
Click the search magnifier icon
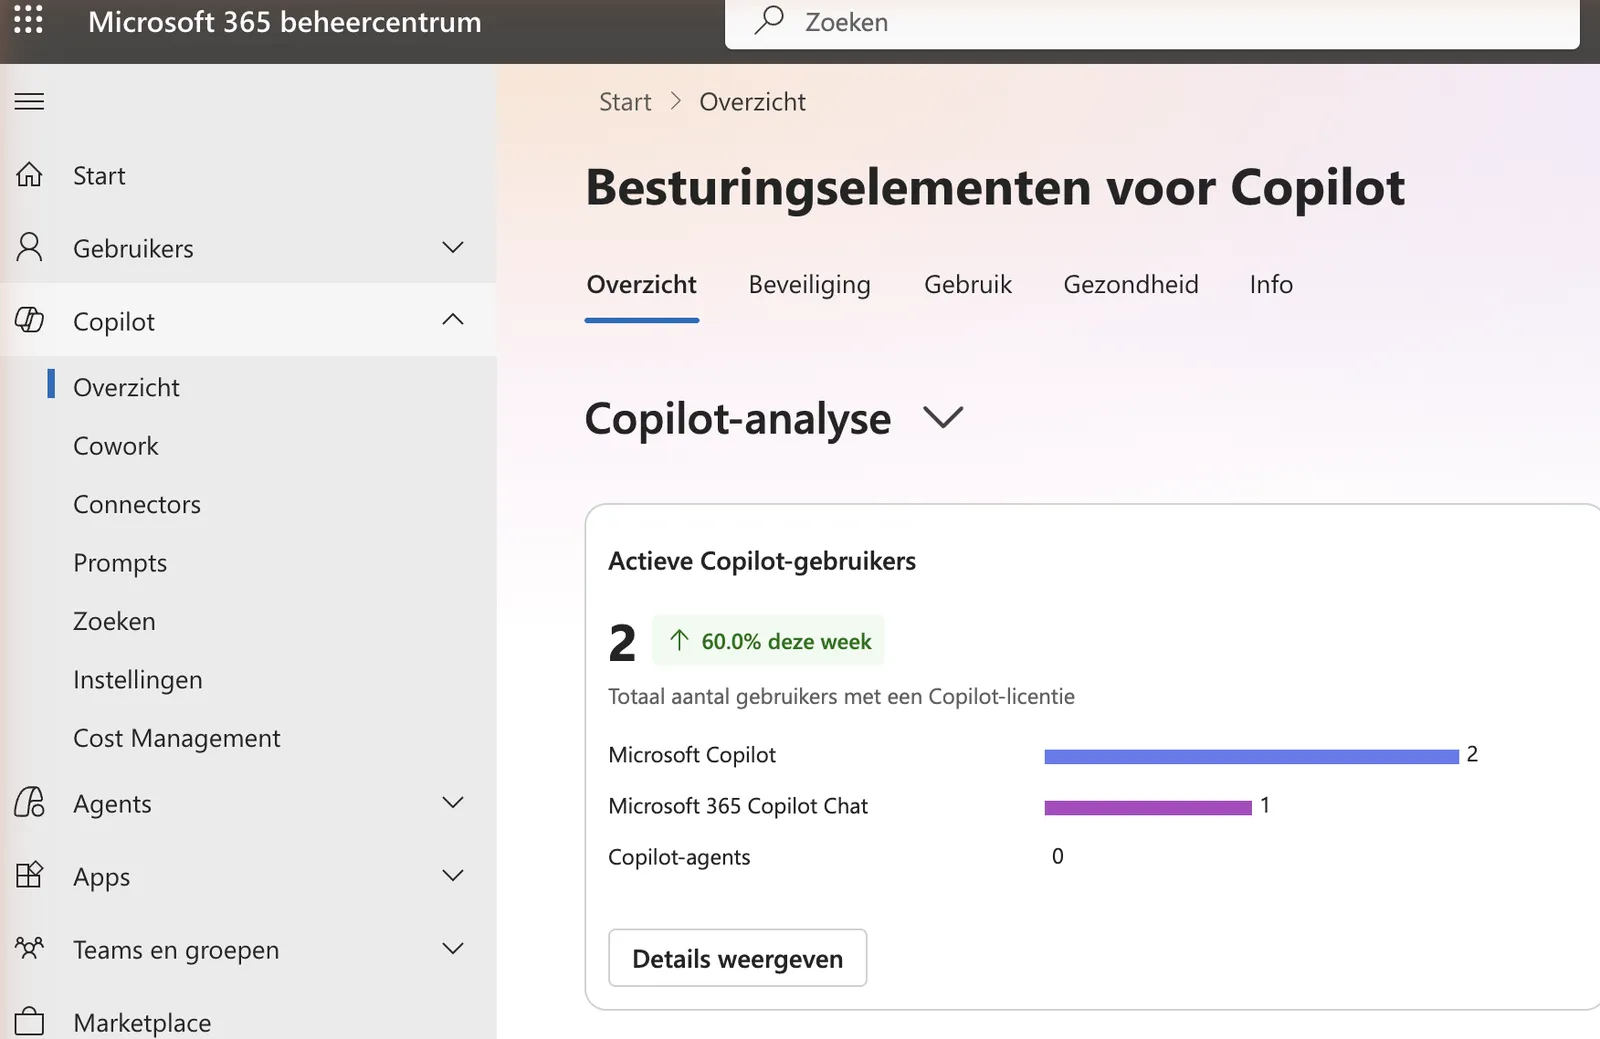coord(769,20)
